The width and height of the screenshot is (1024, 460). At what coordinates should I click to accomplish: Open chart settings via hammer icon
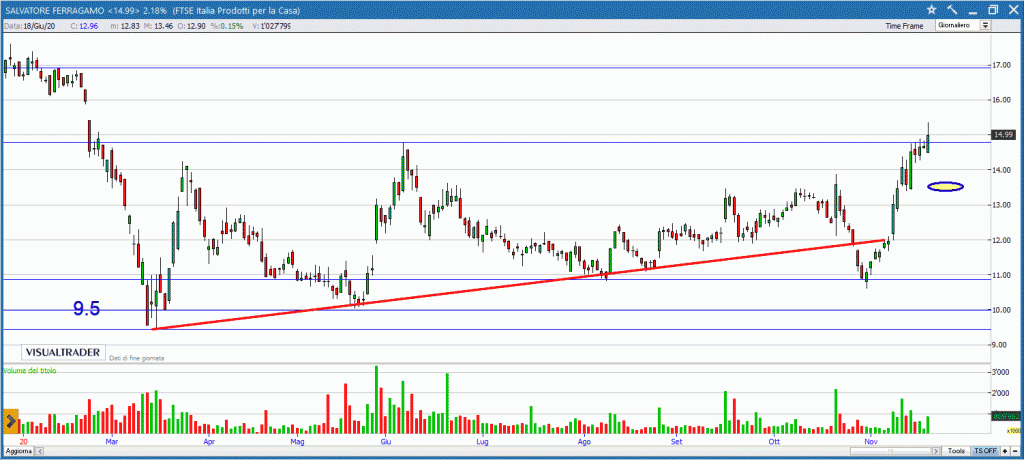point(952,9)
